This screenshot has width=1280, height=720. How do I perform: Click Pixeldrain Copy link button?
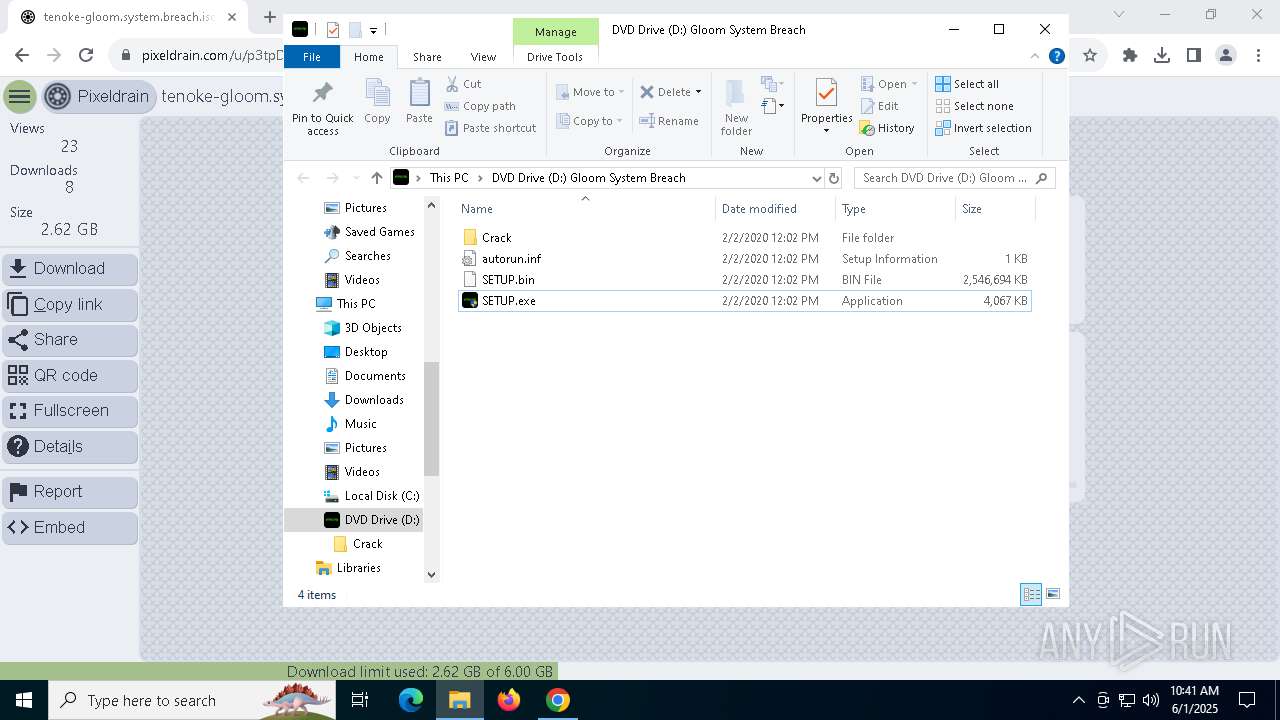pyautogui.click(x=70, y=305)
